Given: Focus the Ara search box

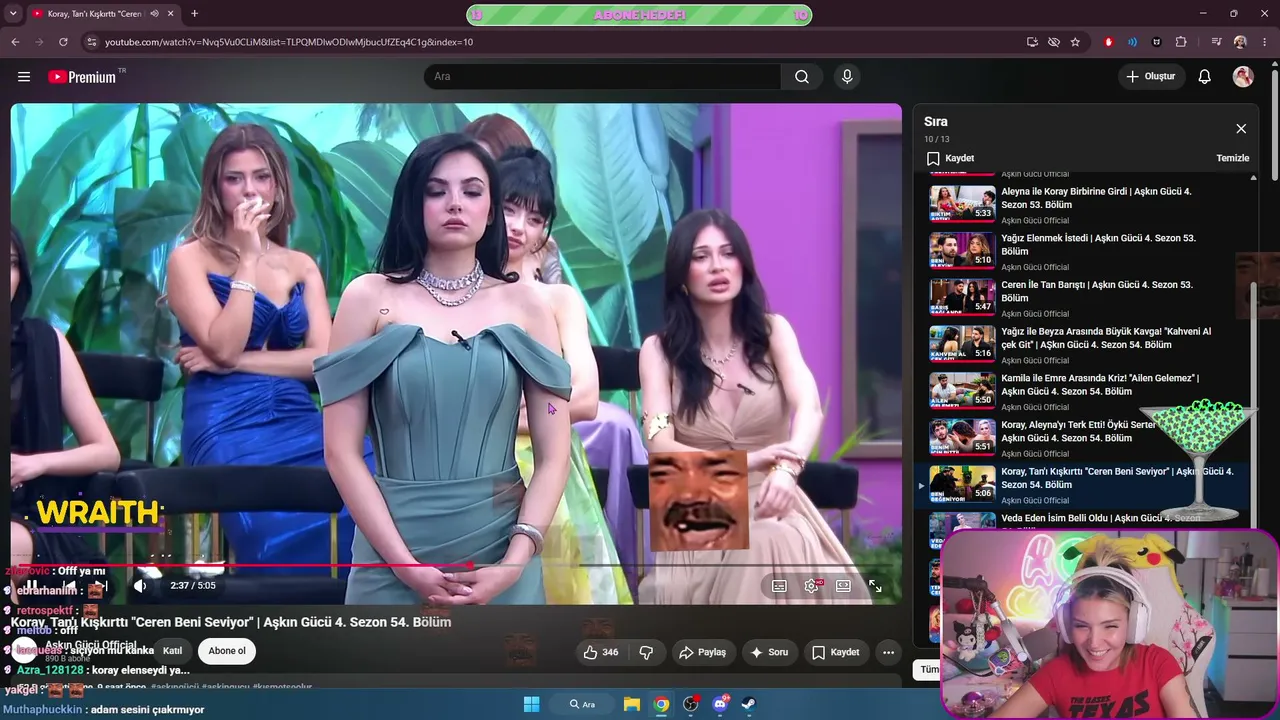Looking at the screenshot, I should 602,77.
